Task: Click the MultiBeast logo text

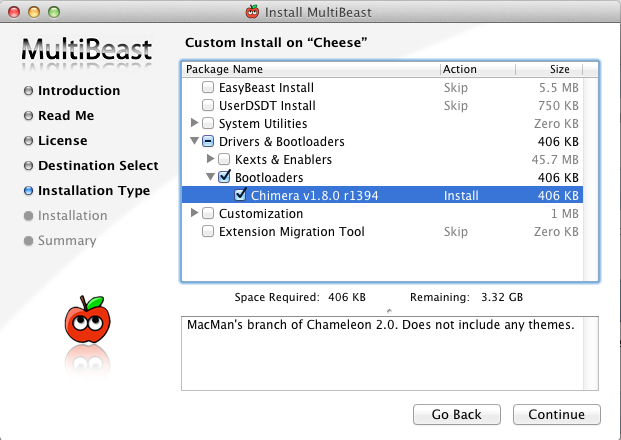Action: [x=87, y=50]
